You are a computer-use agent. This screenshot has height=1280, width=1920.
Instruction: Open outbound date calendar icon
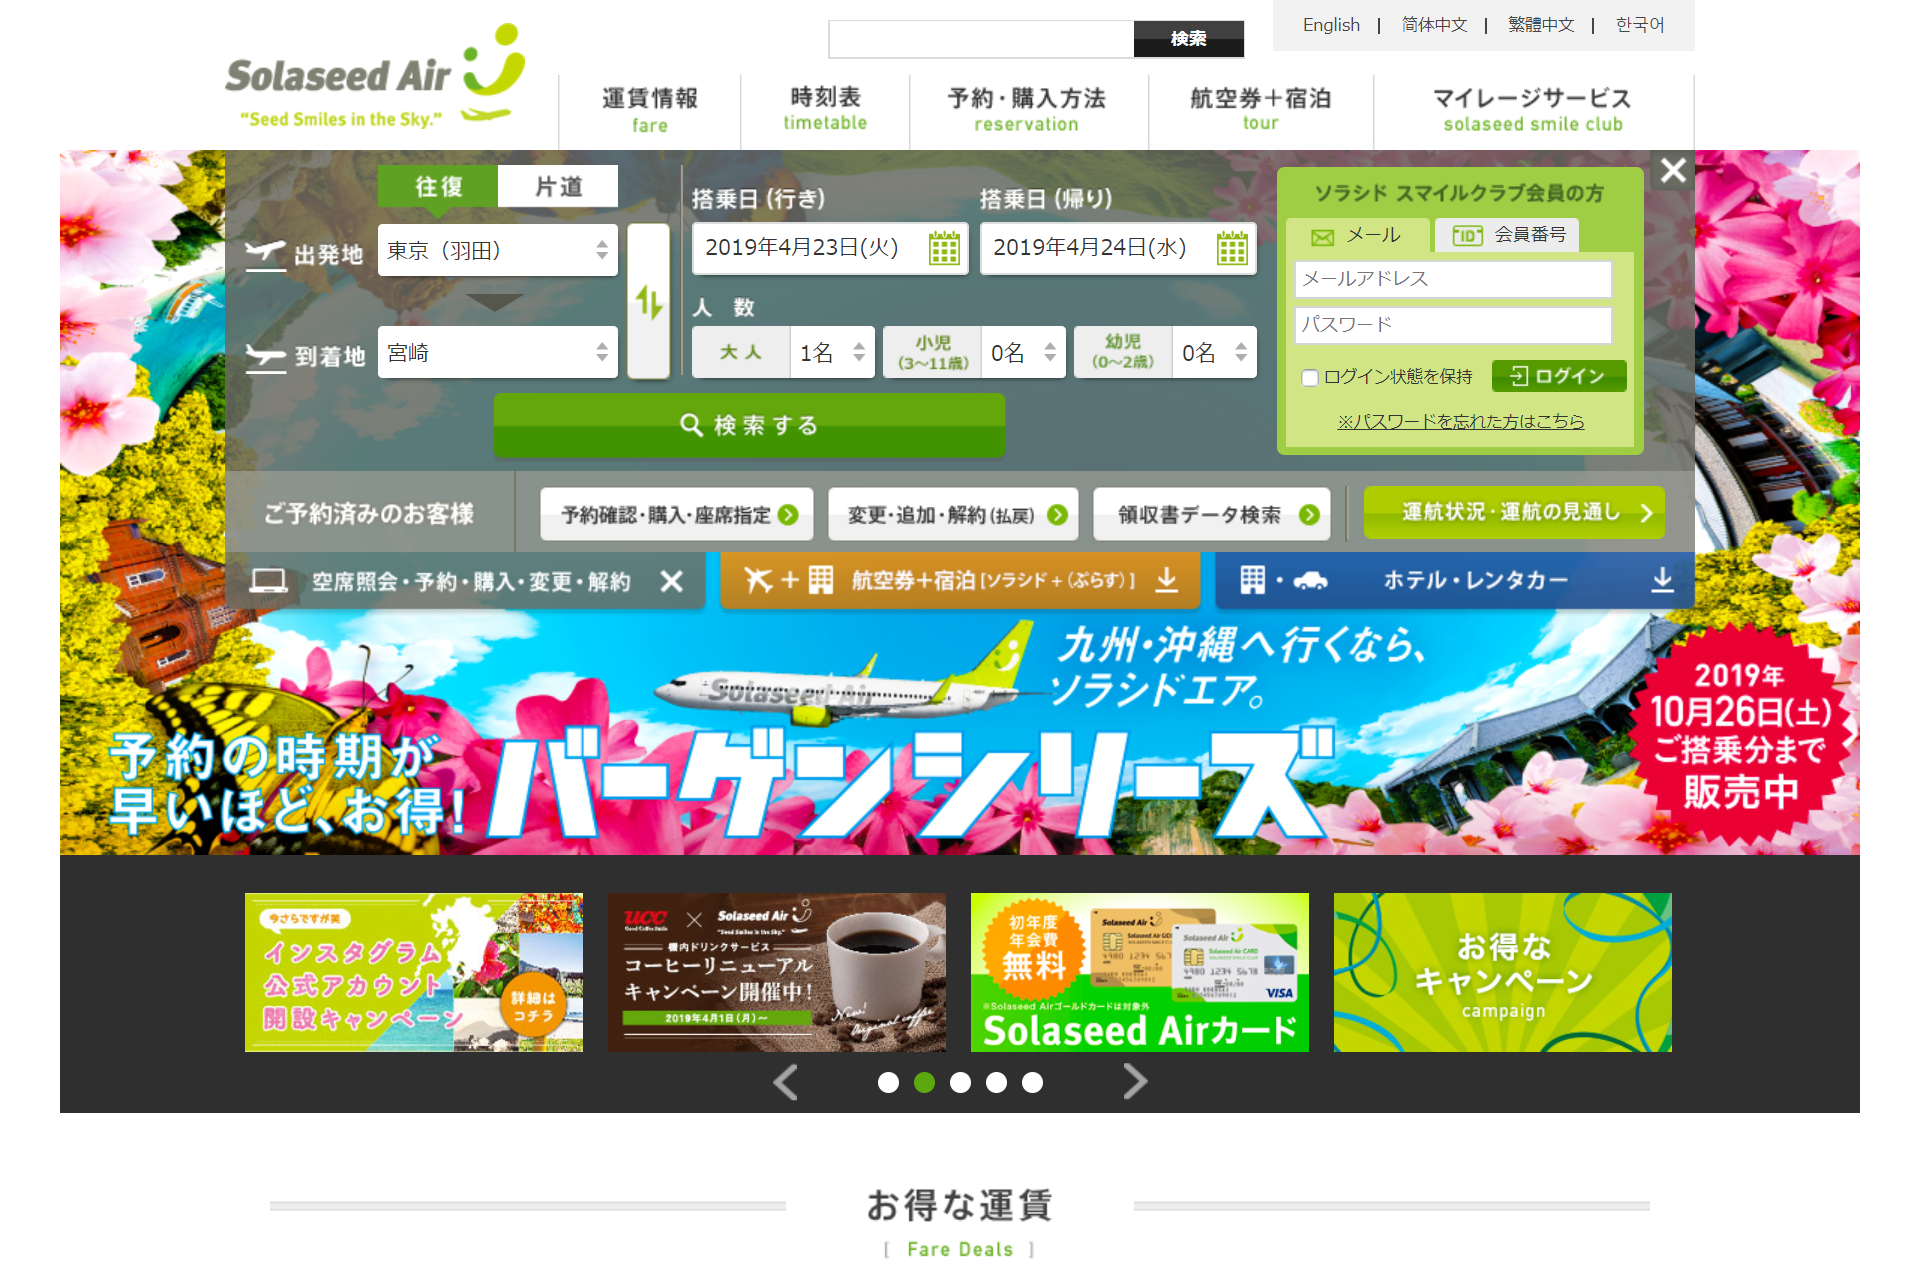point(944,248)
